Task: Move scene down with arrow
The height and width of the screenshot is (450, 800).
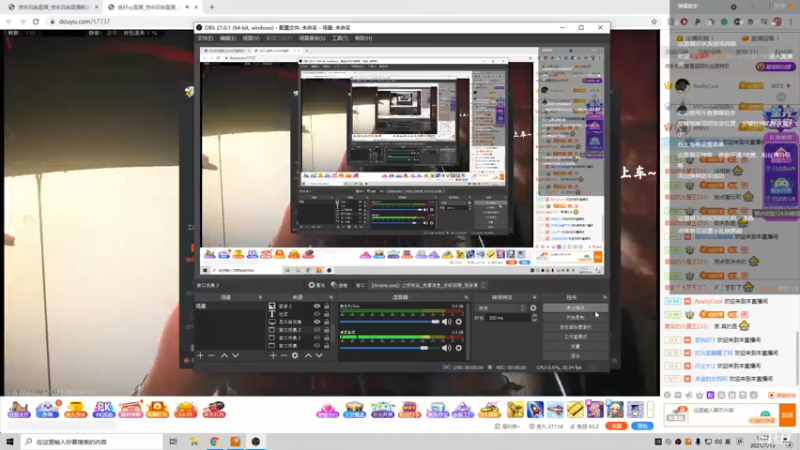Action: pos(235,355)
